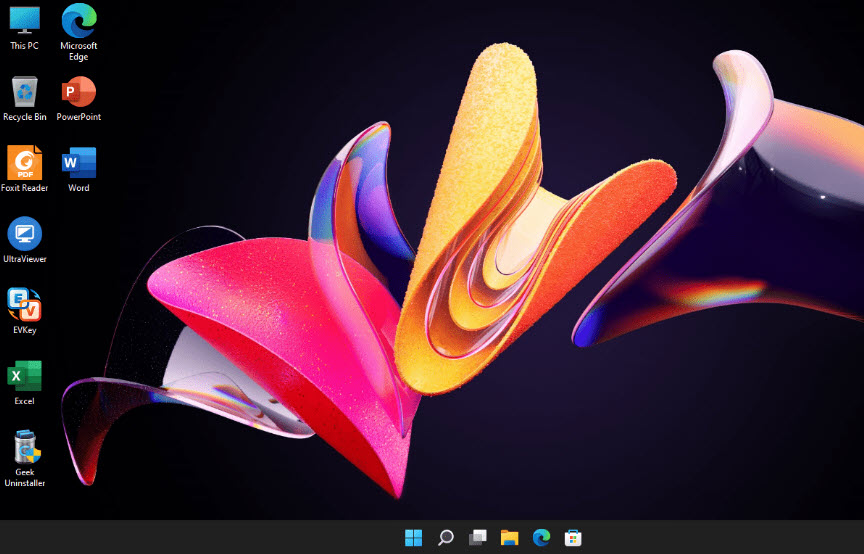Open taskbar Search magnifier
Screen dimensions: 864x554
(445, 537)
